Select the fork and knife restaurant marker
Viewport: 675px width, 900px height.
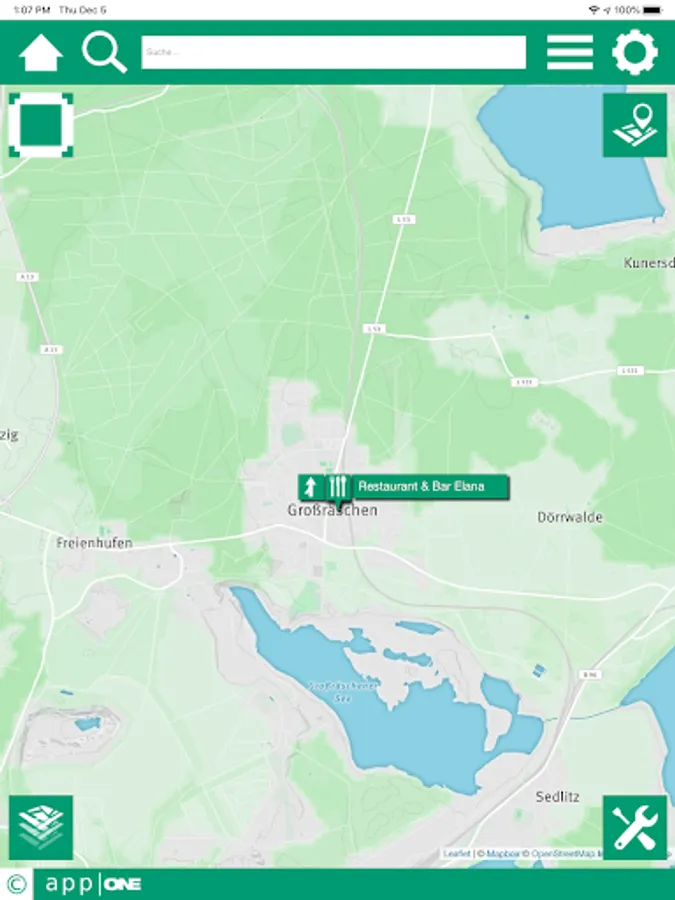pos(338,487)
